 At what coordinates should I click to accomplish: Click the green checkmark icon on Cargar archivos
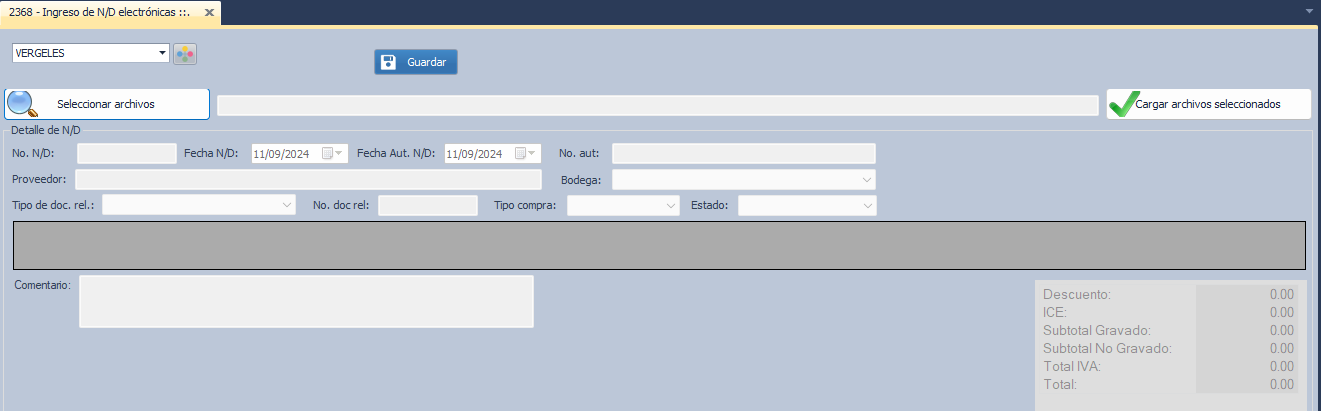pos(1123,104)
